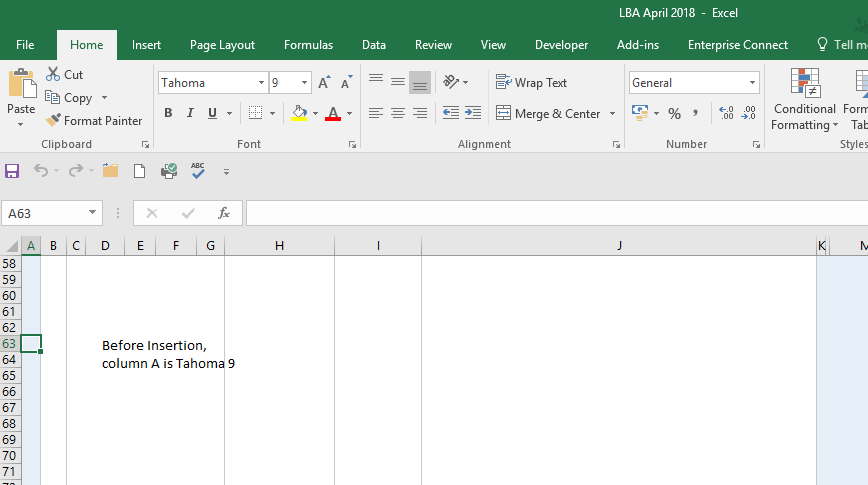
Task: Increase font size with large A icon
Action: tap(324, 82)
